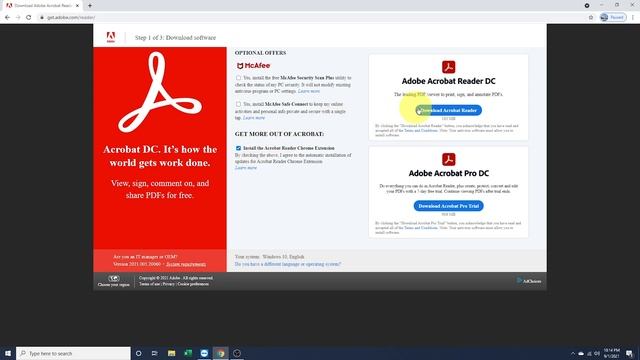Open Learn more for McAfee Security Scan
The width and height of the screenshot is (640, 360).
(309, 91)
